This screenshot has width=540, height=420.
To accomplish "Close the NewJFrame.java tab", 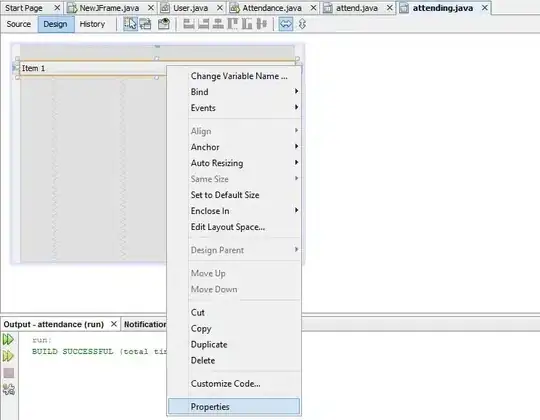I will click(151, 8).
